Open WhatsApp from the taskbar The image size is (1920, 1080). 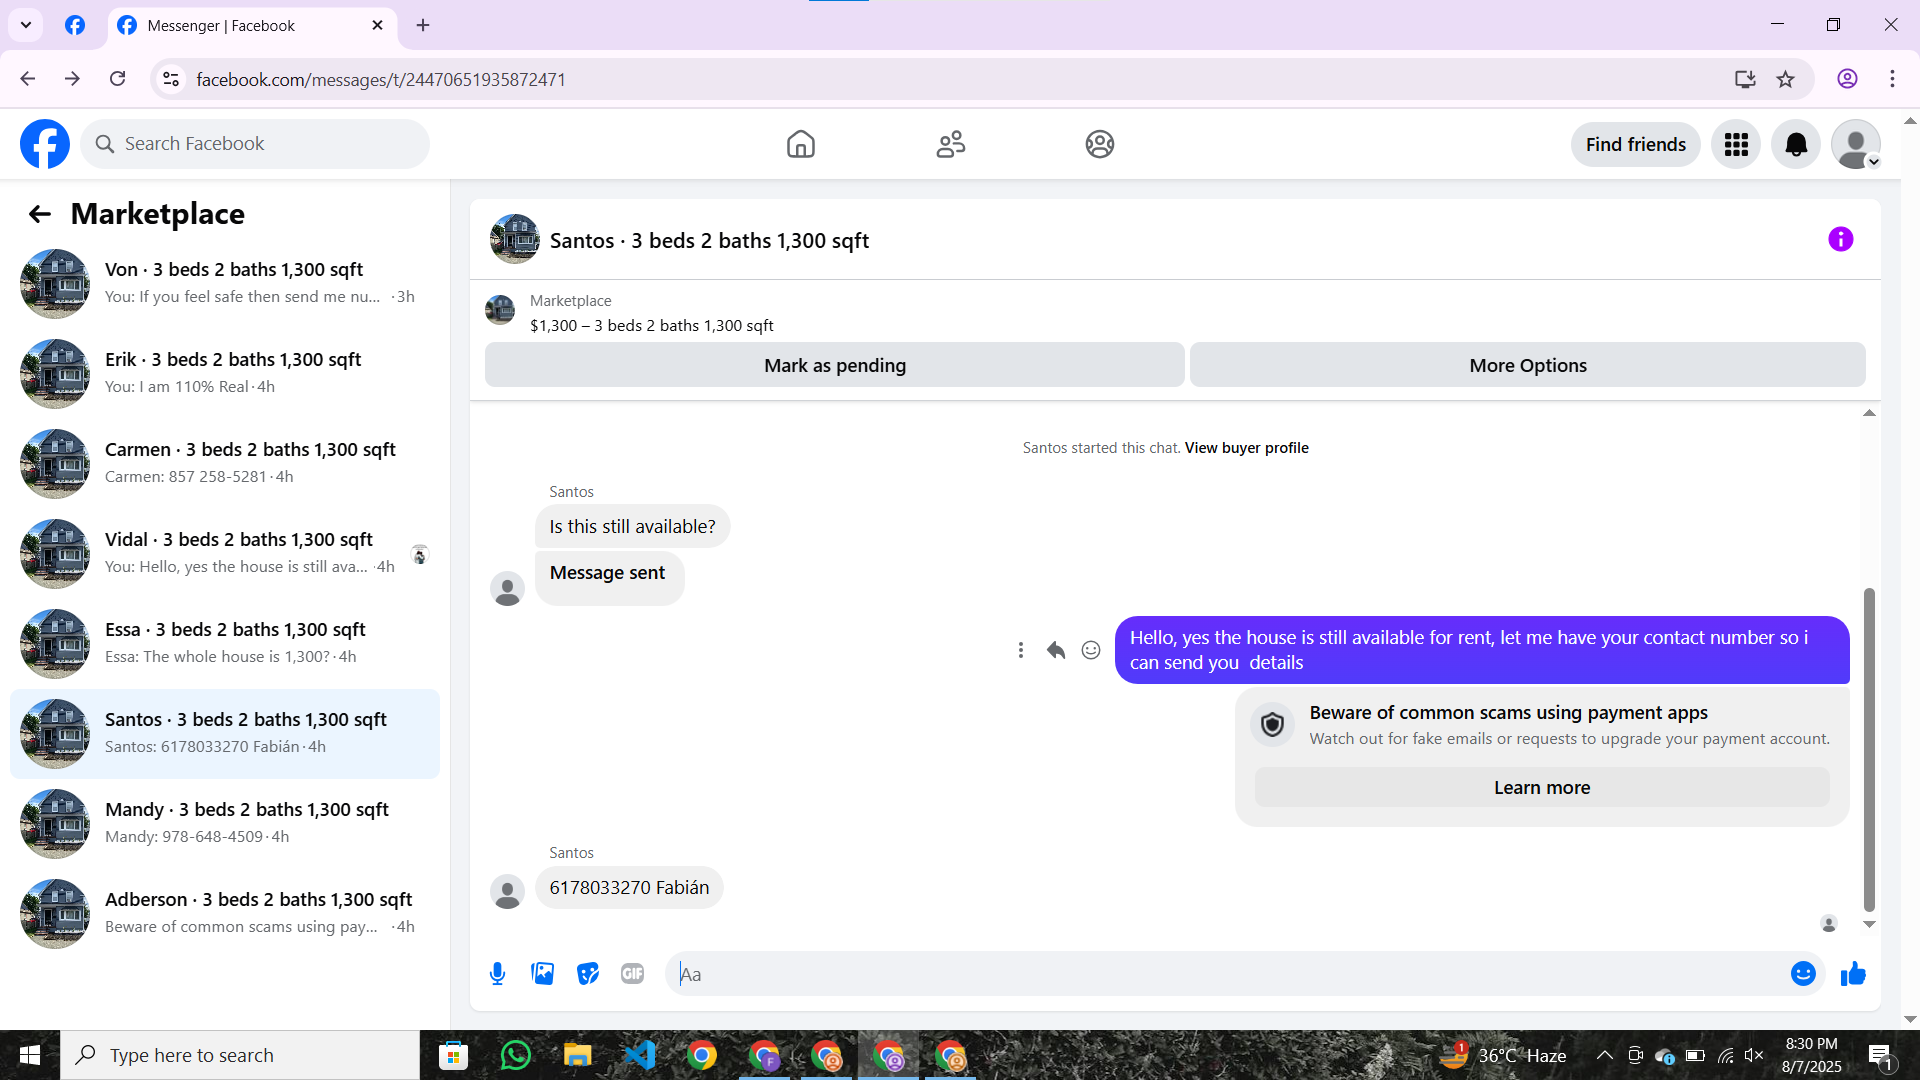pyautogui.click(x=515, y=1055)
